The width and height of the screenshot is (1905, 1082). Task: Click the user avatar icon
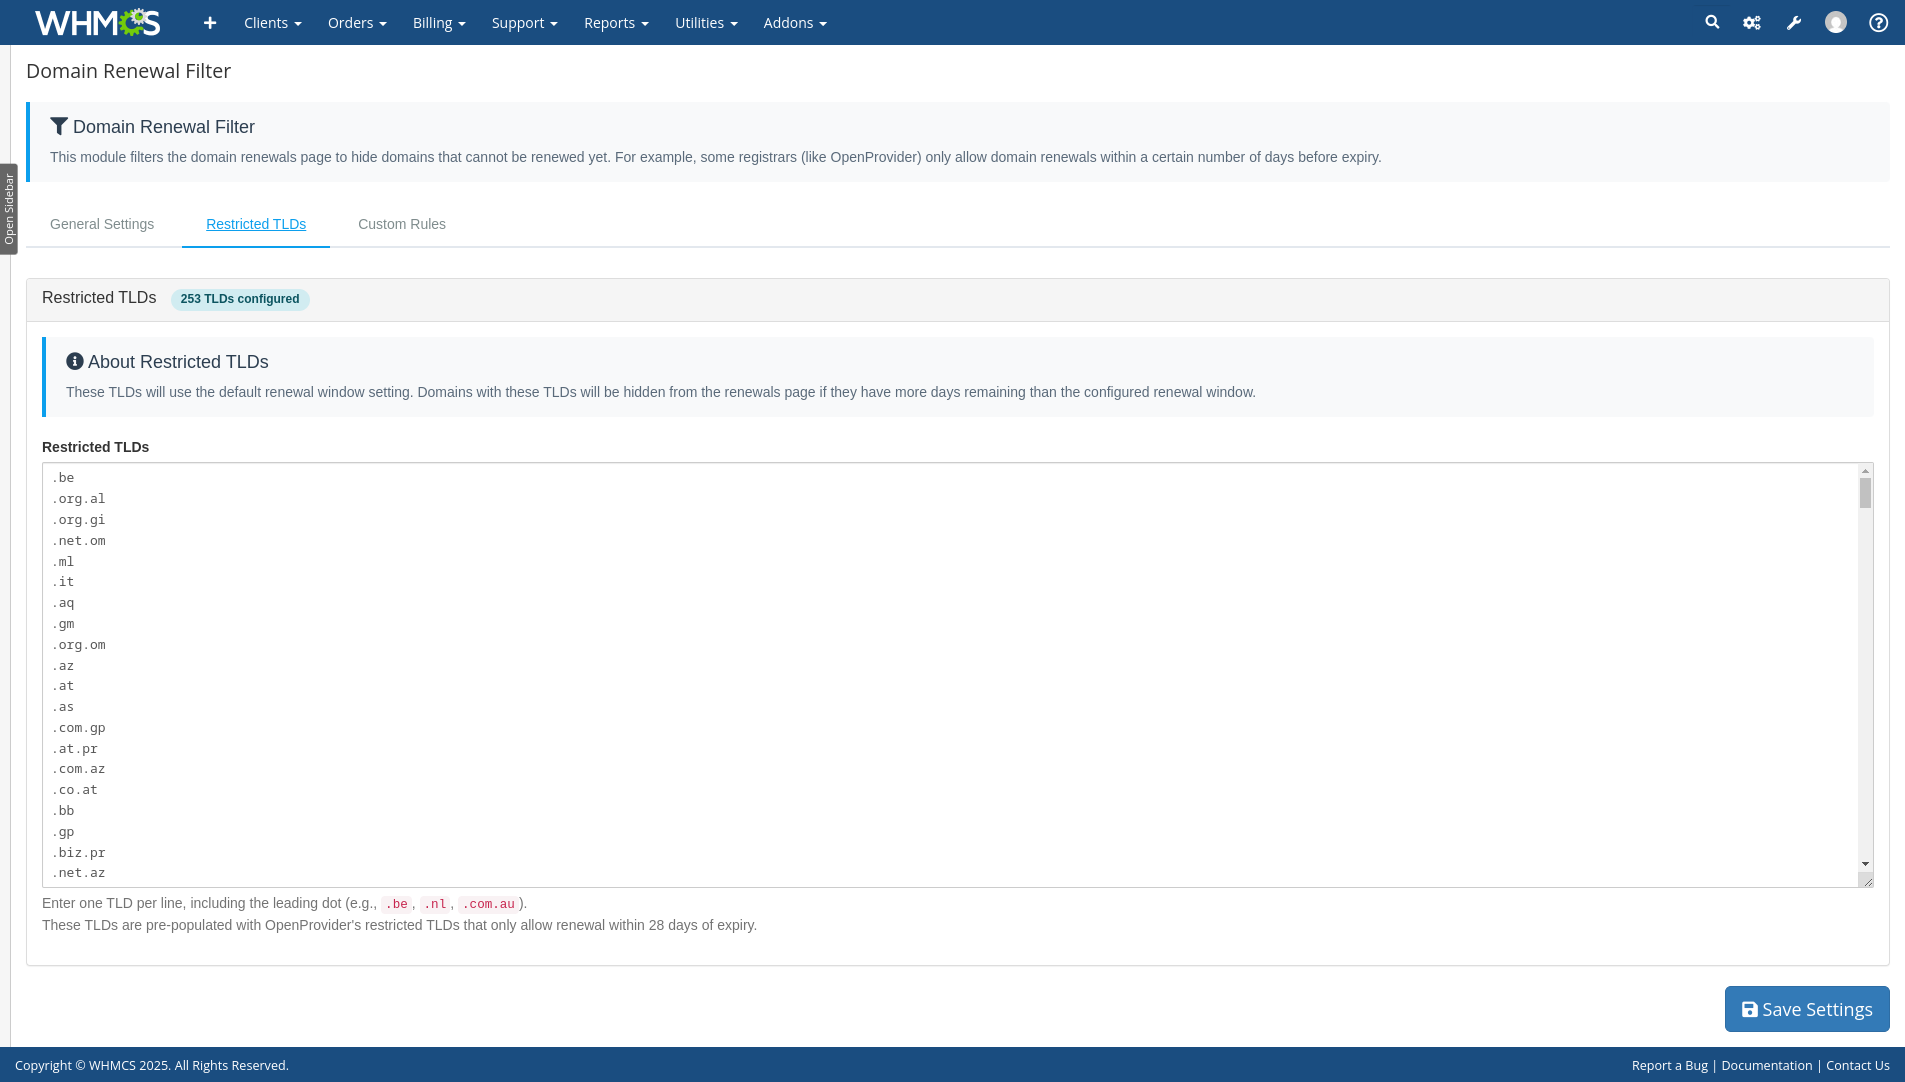coord(1836,22)
